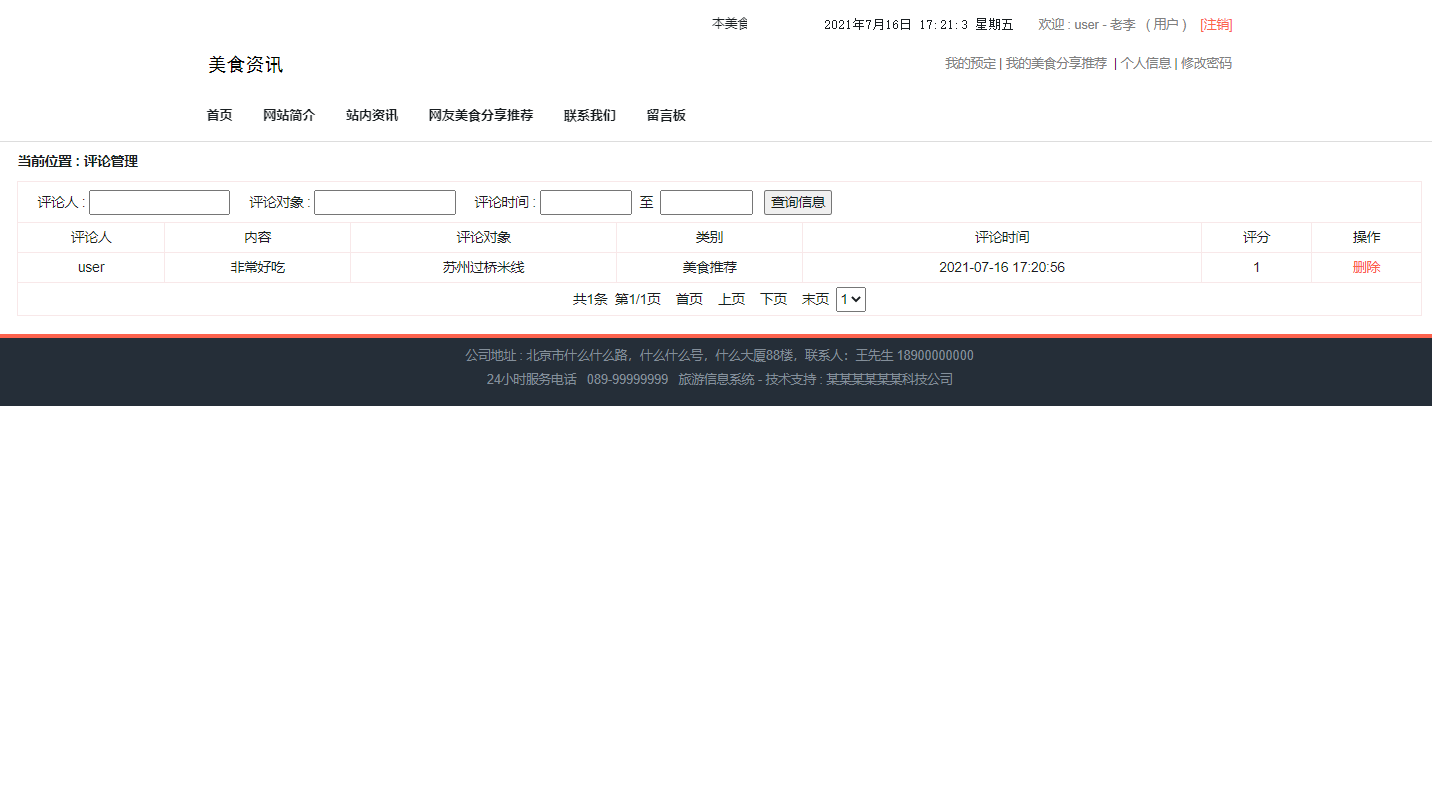Image resolution: width=1432 pixels, height=797 pixels.
Task: Click the 美食推荐 category cell
Action: 710,267
